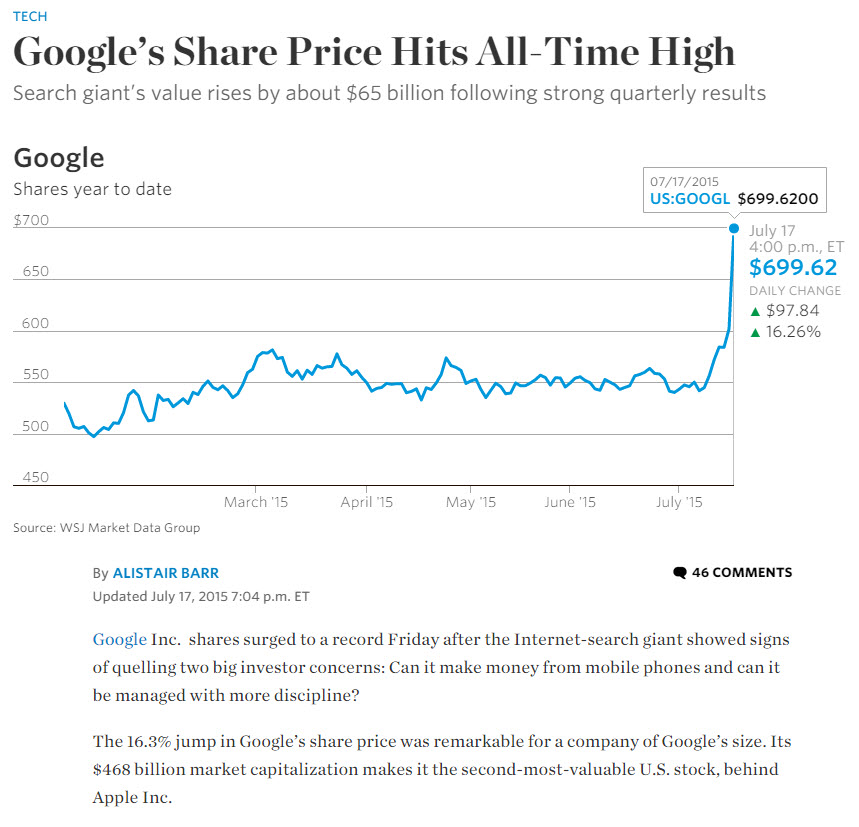This screenshot has height=827, width=859.
Task: Click the headline about Google's share price
Action: coord(373,52)
